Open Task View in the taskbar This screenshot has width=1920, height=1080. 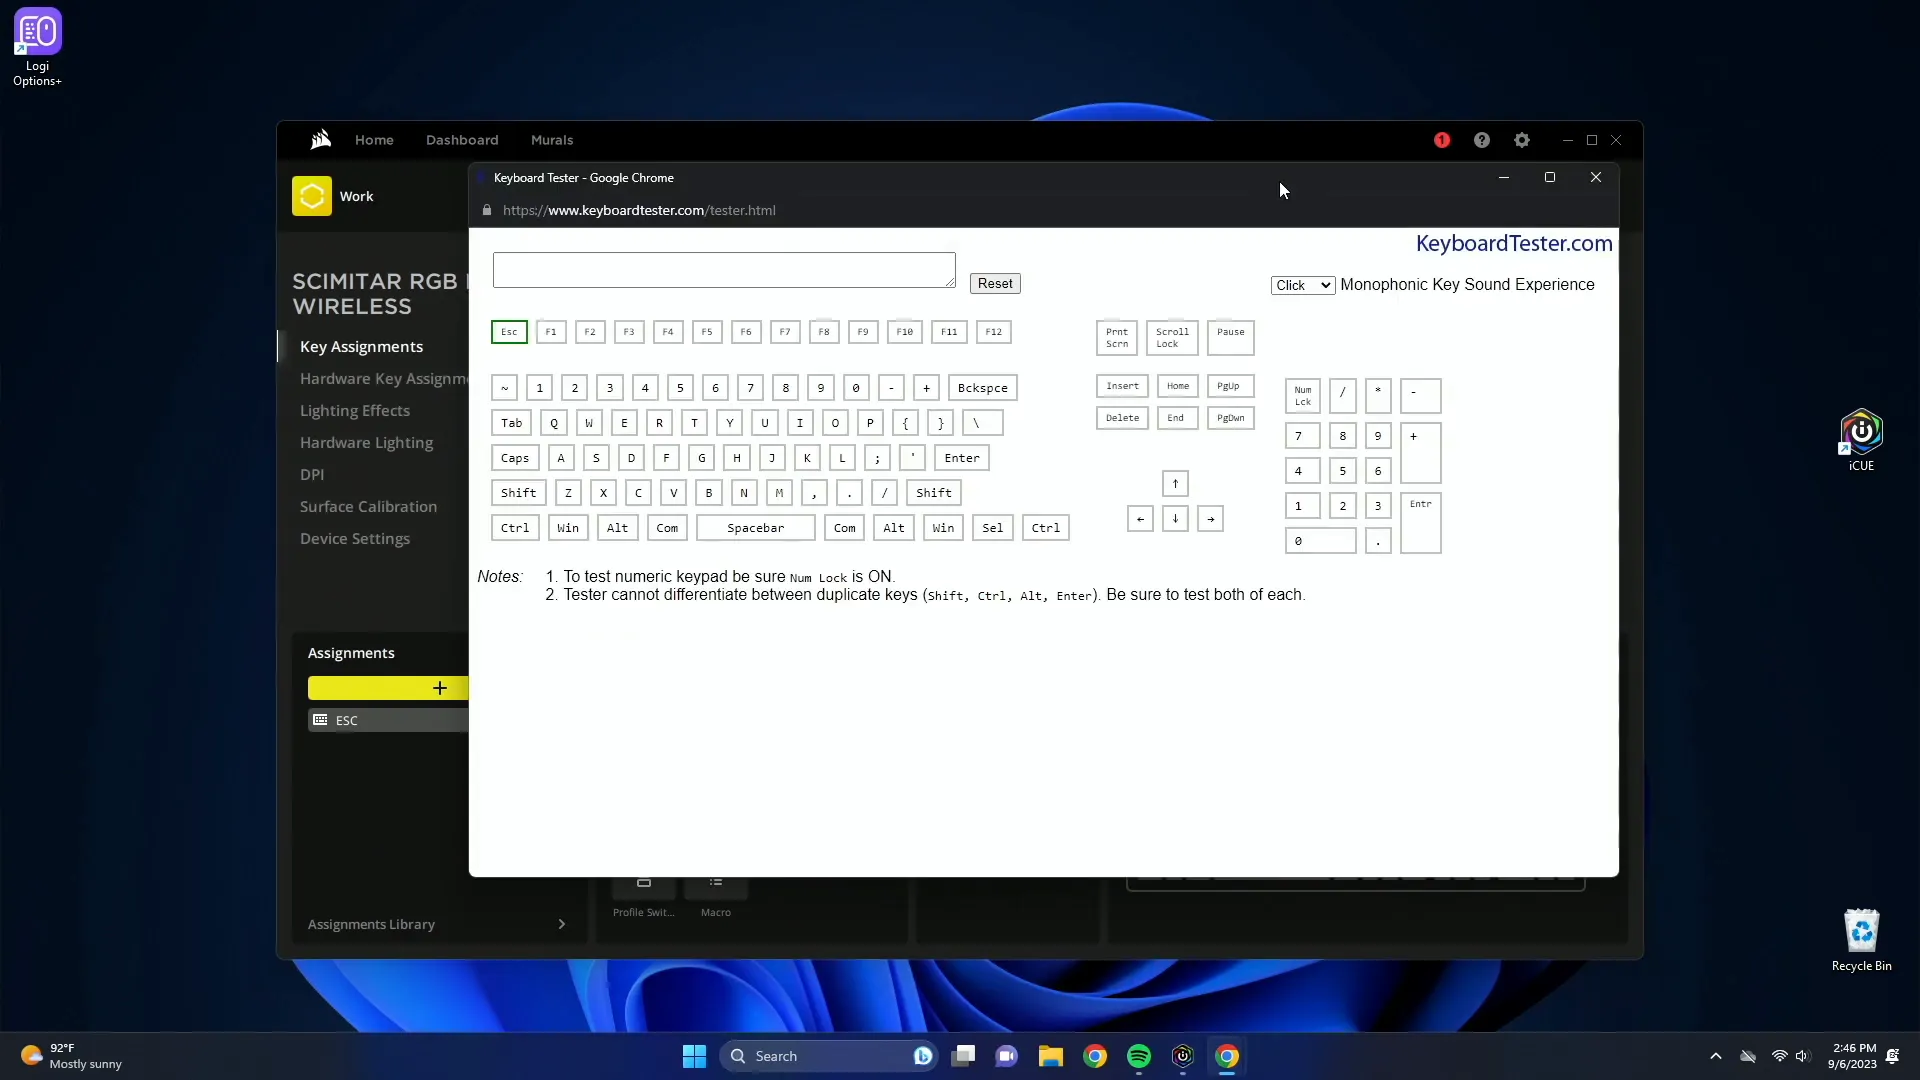point(963,1056)
